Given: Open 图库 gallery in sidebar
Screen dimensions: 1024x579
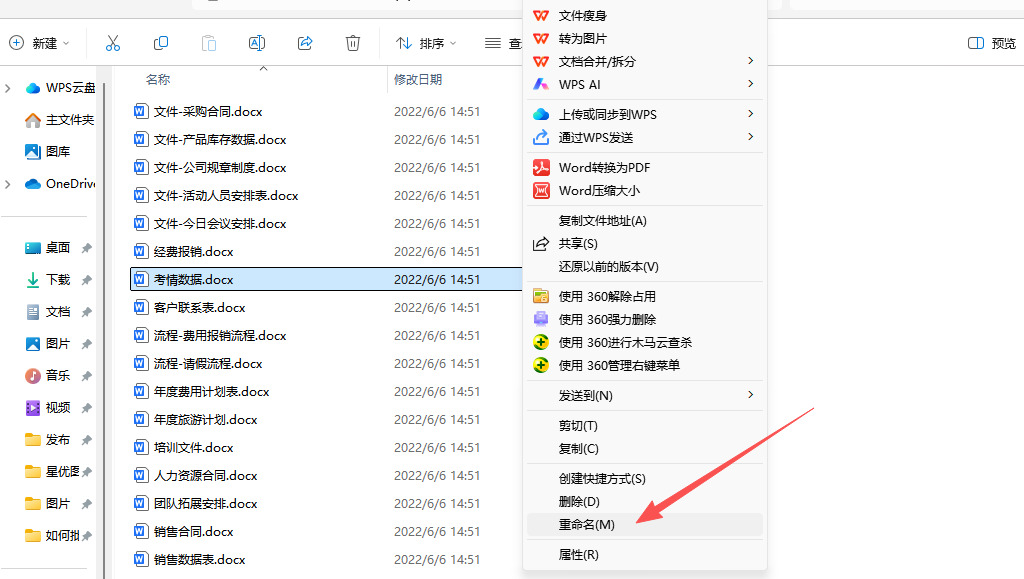Looking at the screenshot, I should click(x=48, y=151).
